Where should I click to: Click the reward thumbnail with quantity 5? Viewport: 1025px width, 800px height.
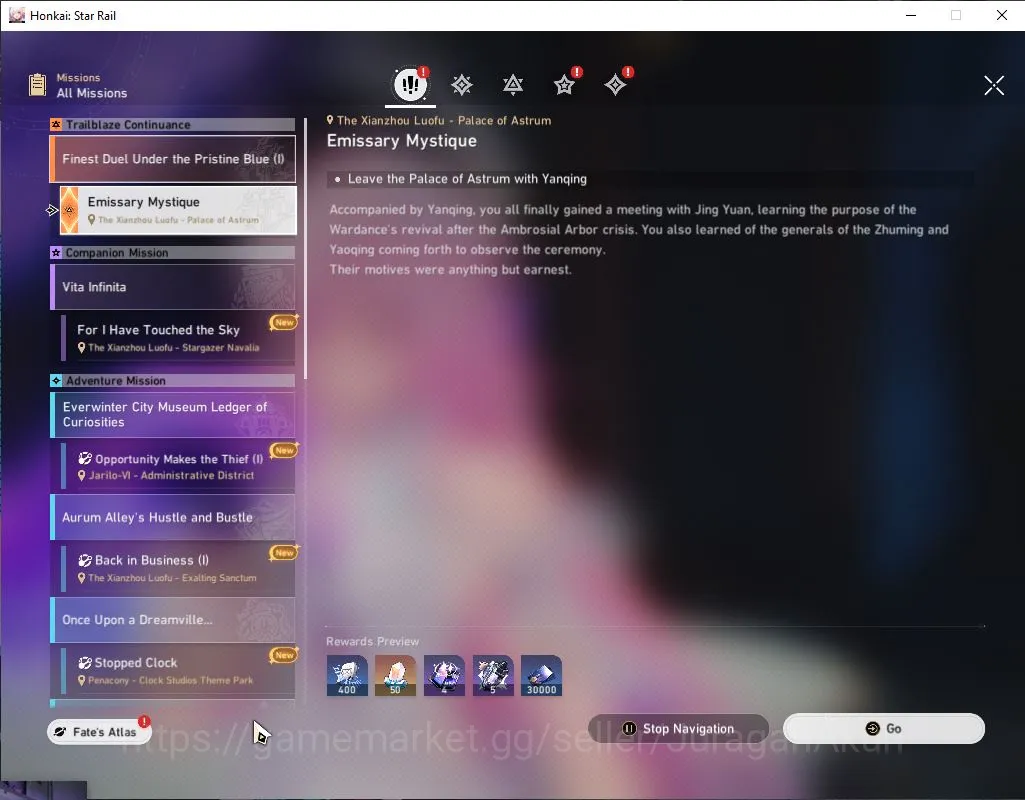click(x=493, y=675)
